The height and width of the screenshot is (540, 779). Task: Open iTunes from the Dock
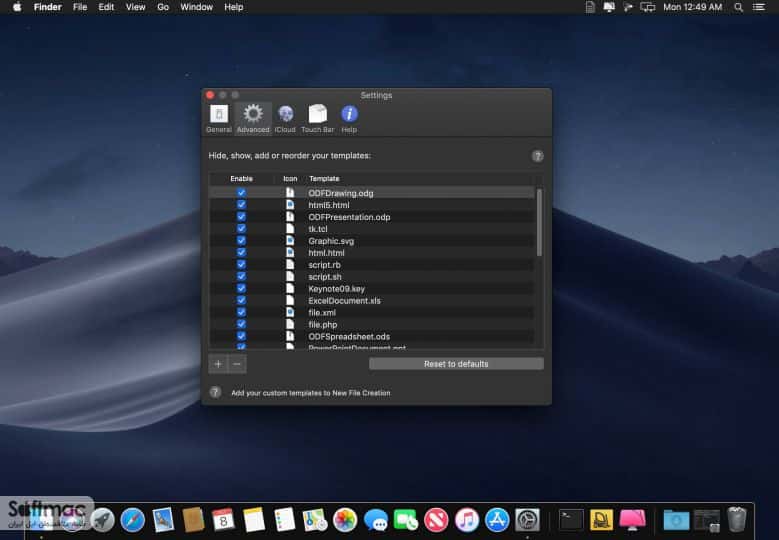point(467,520)
